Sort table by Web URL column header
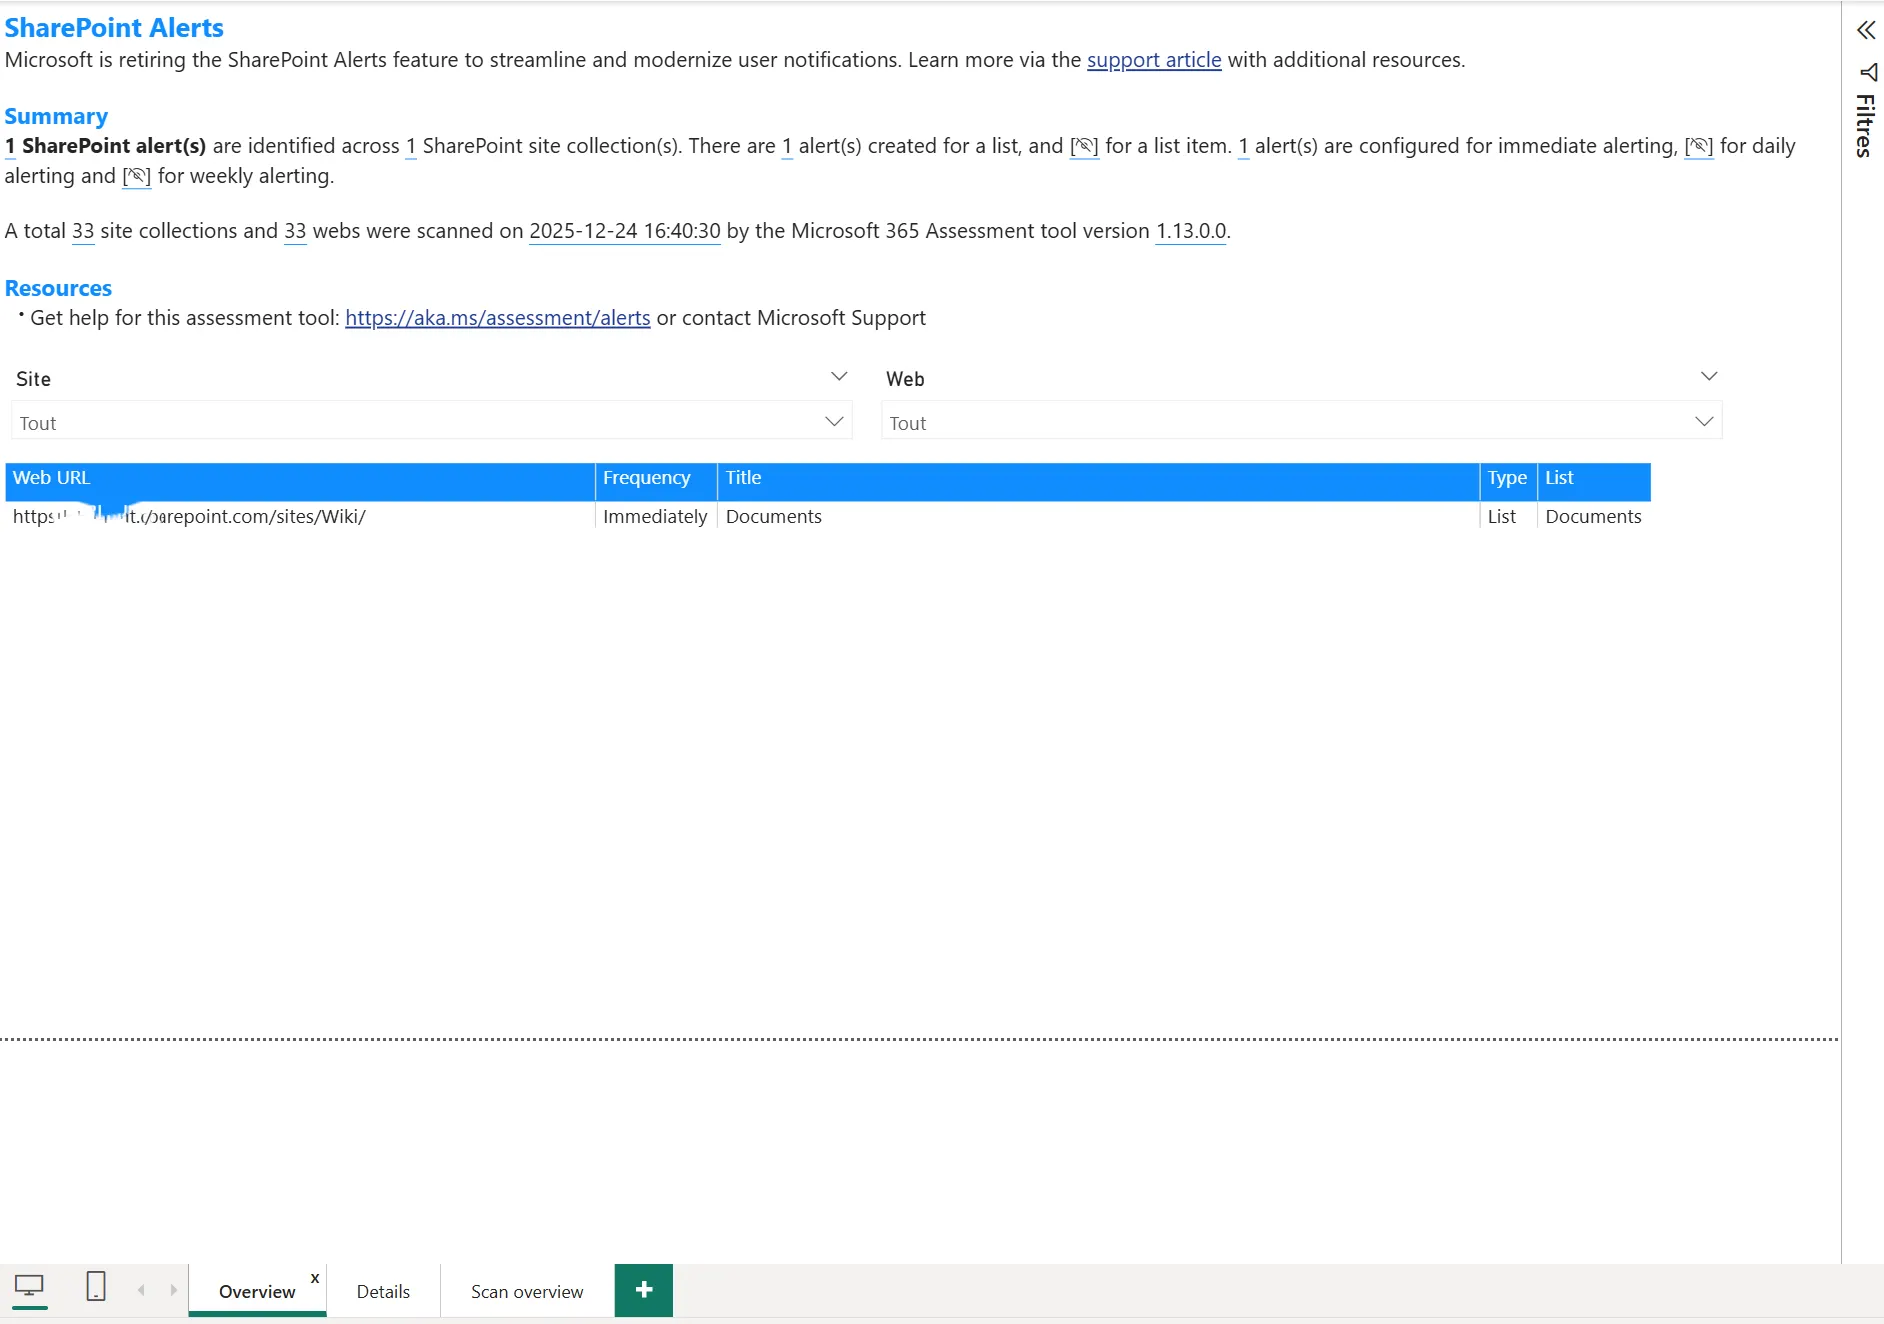 click(x=52, y=478)
